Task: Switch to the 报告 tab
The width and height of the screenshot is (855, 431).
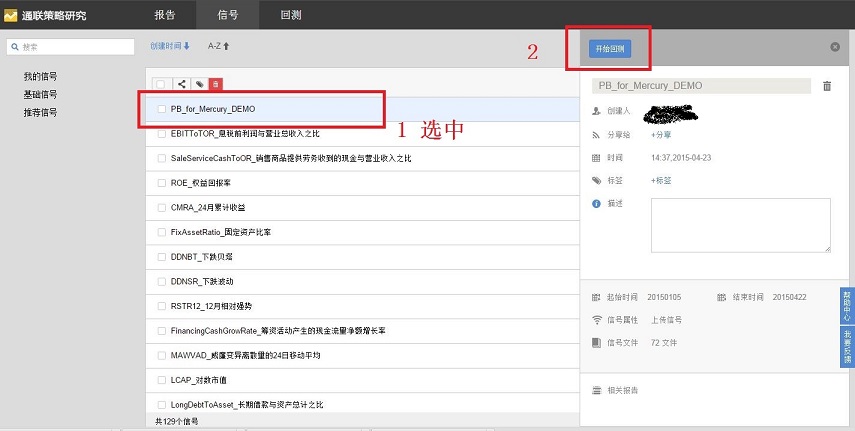Action: click(165, 15)
